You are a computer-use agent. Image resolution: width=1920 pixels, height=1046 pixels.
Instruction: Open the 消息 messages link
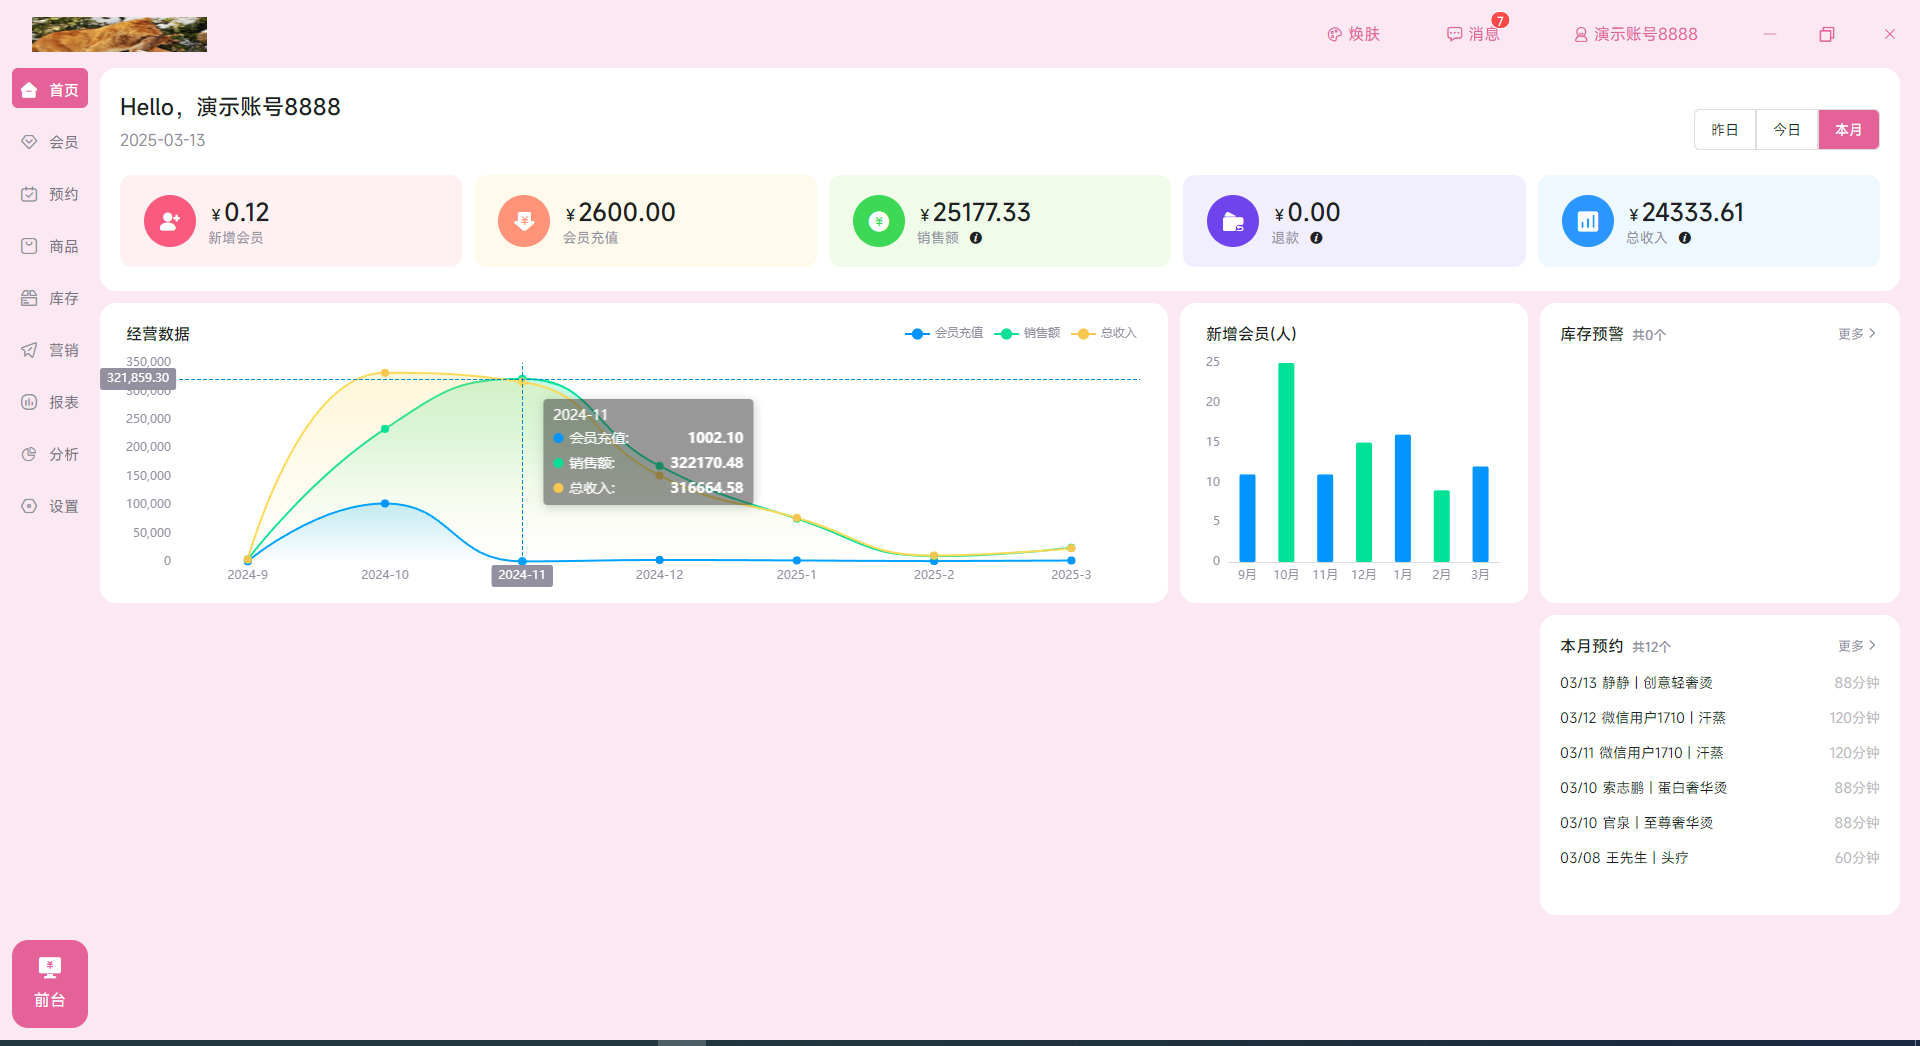click(1474, 34)
